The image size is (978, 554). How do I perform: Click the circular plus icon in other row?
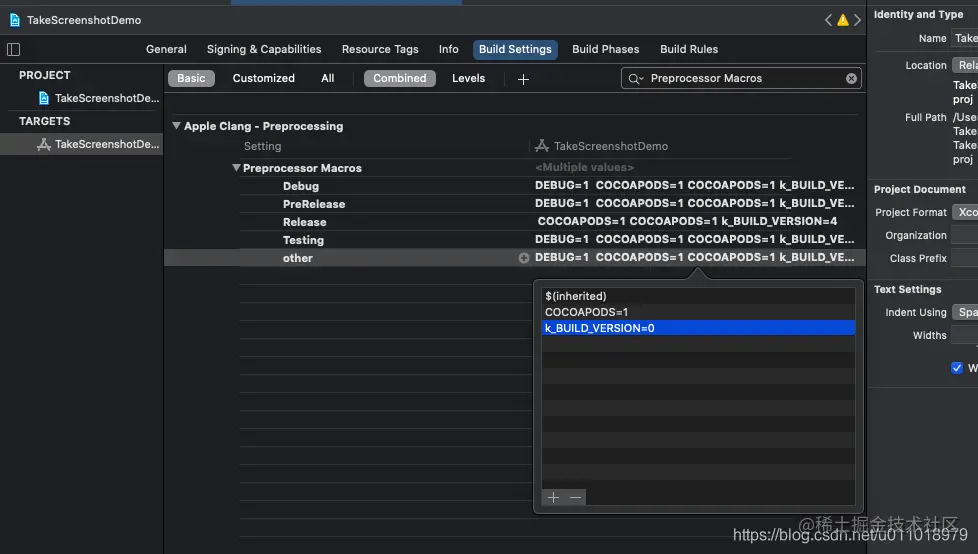pos(524,258)
